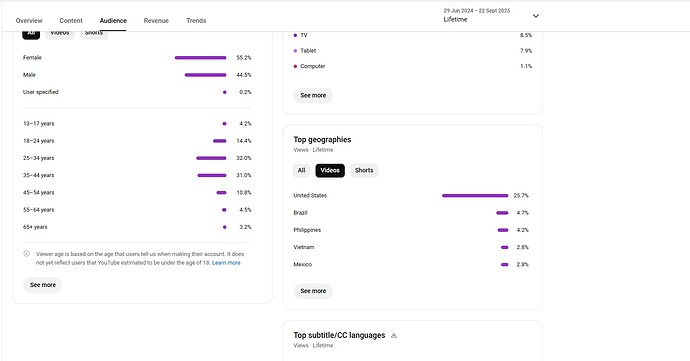Open the Trends tab
Image resolution: width=690 pixels, height=361 pixels.
click(196, 21)
